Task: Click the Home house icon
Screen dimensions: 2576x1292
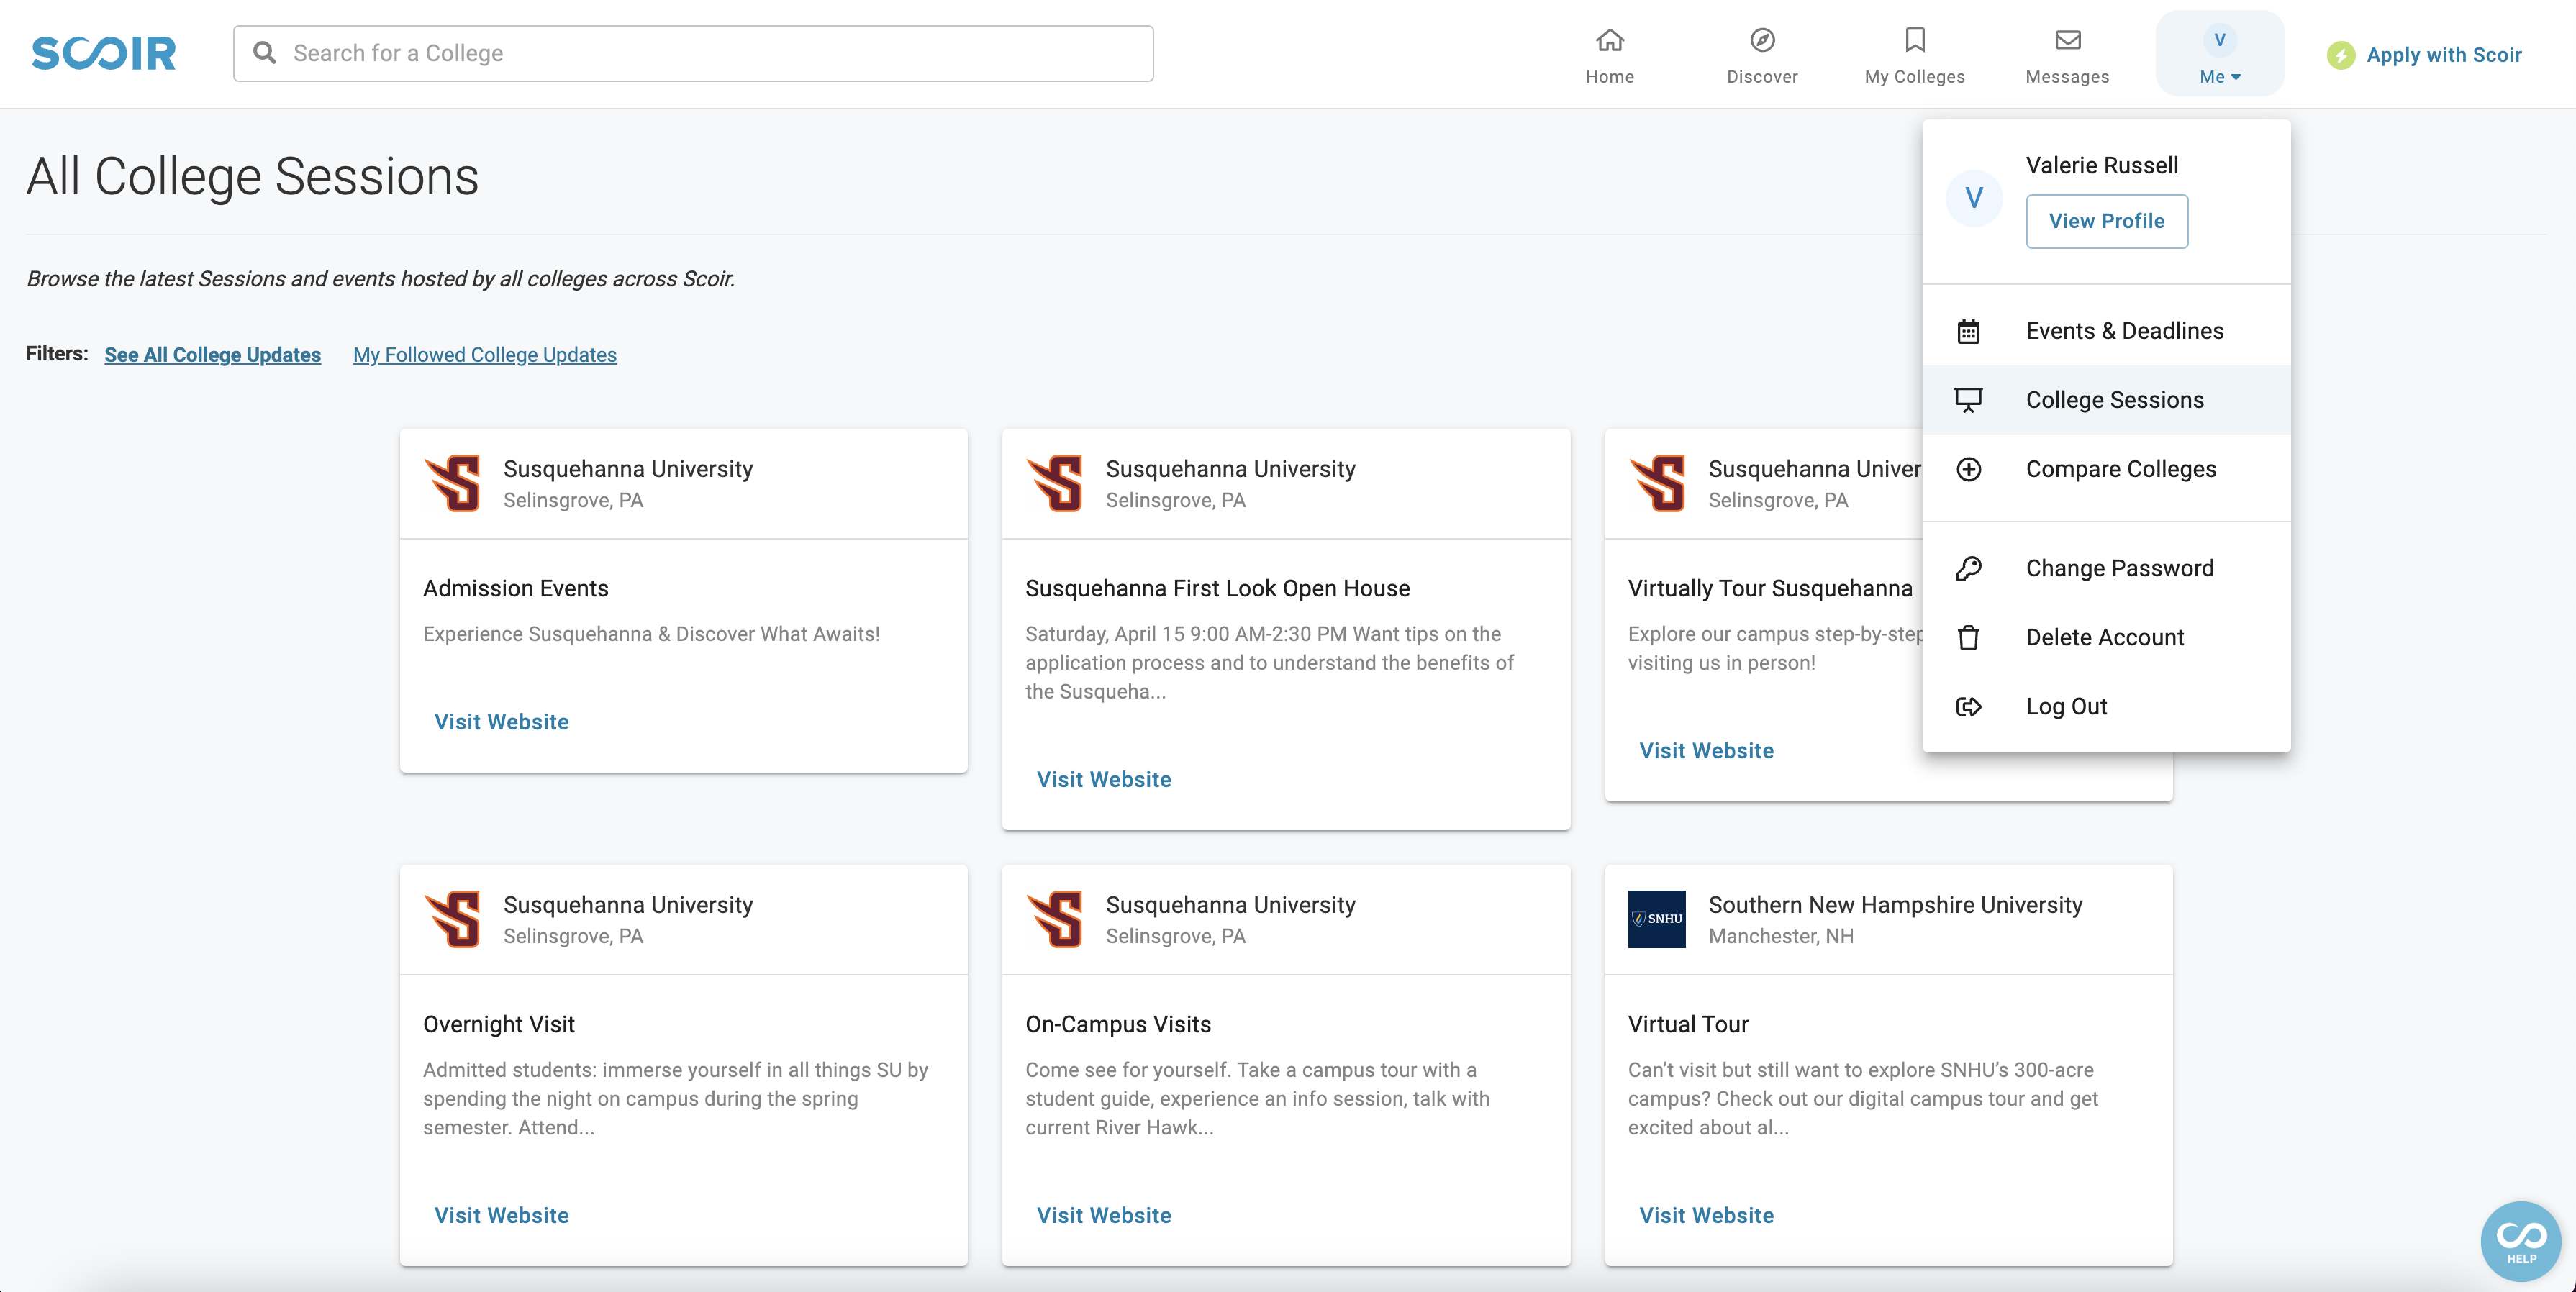Action: point(1609,40)
